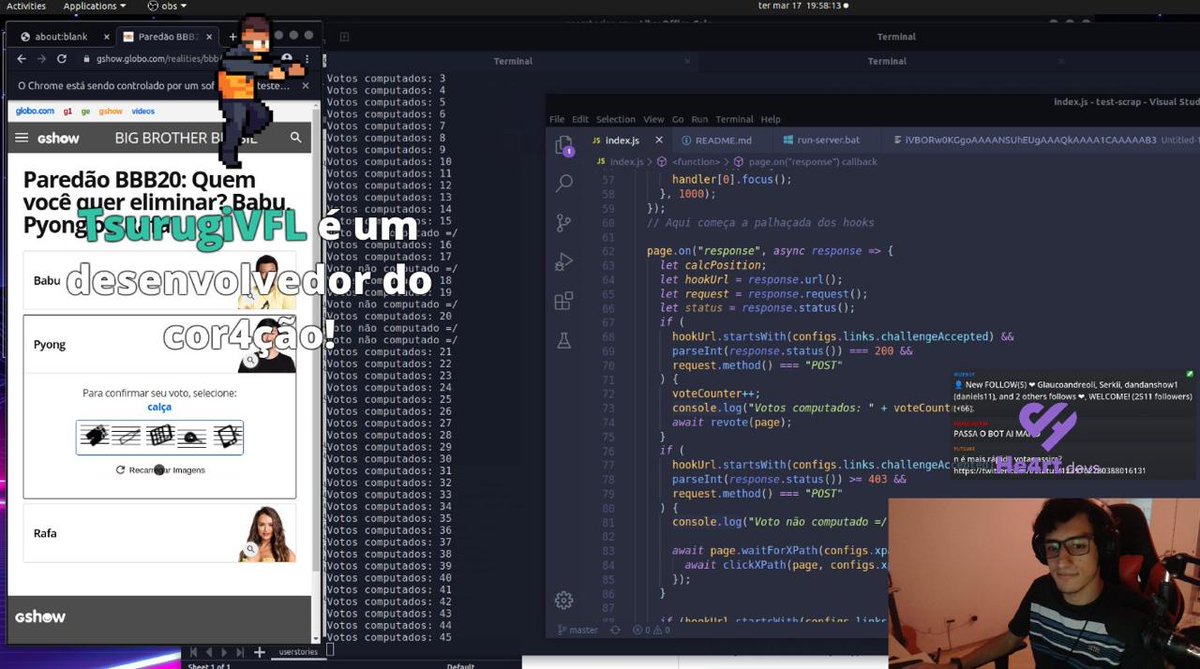Click the Chrome address bar URL
1200x669 pixels.
tap(158, 59)
